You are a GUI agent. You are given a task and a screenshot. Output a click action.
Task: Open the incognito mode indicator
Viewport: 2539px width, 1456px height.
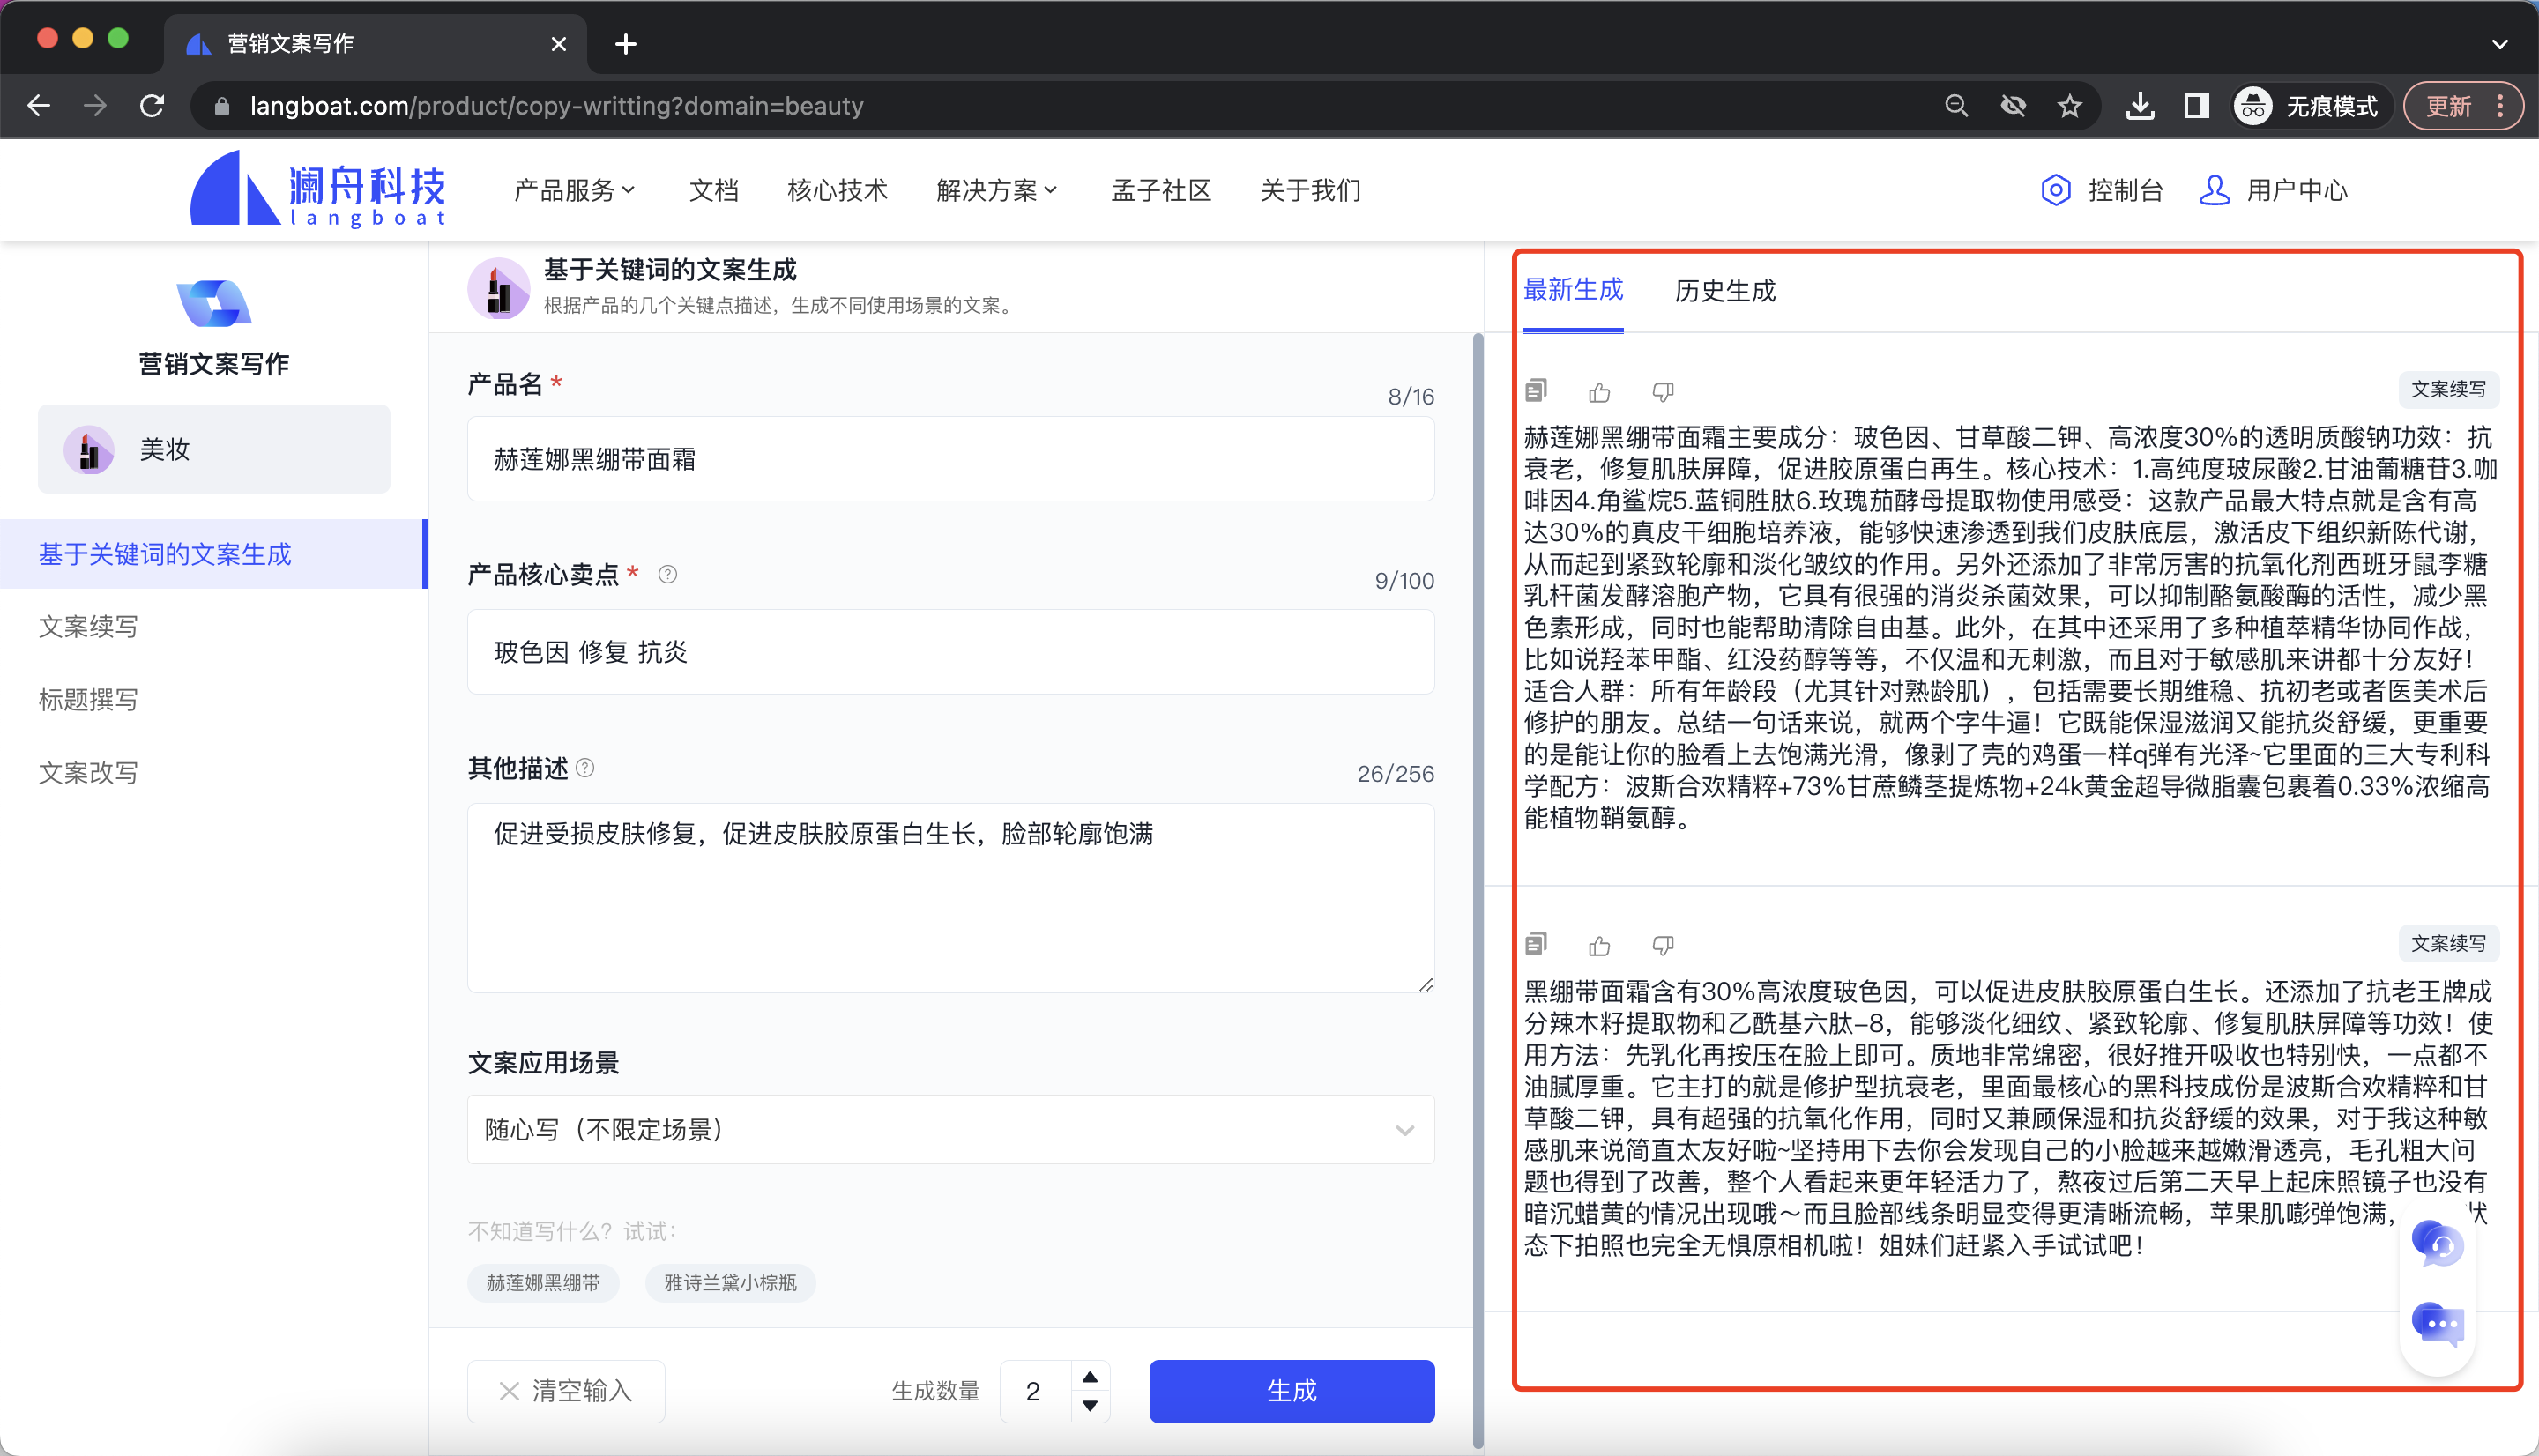click(x=2310, y=106)
